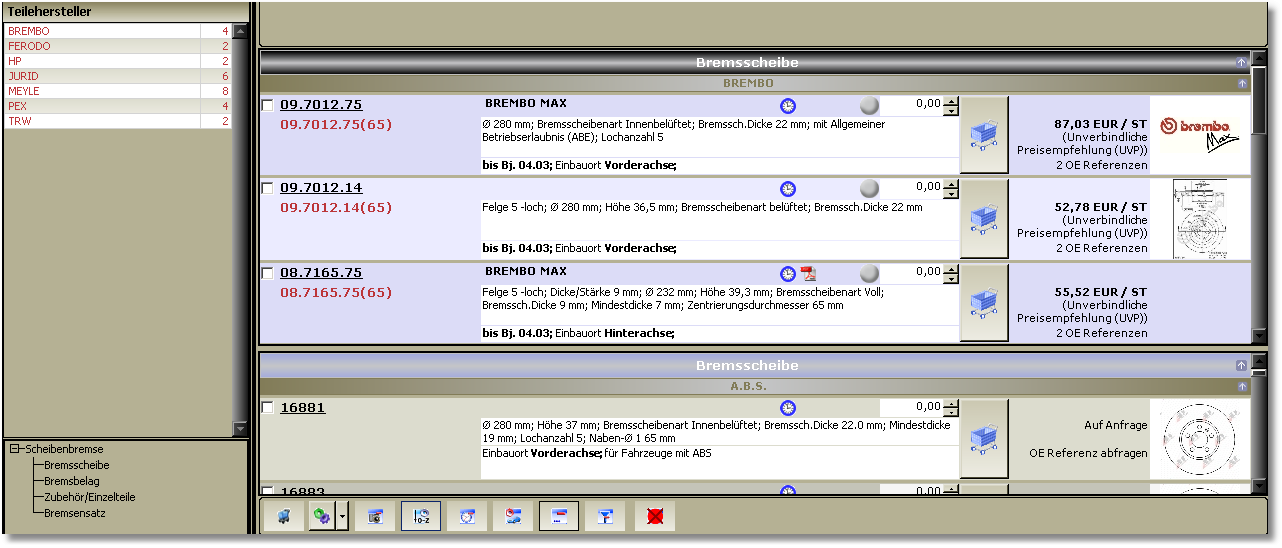This screenshot has width=1282, height=548.
Task: Select HP in the Teilehersteller list
Action: [117, 61]
